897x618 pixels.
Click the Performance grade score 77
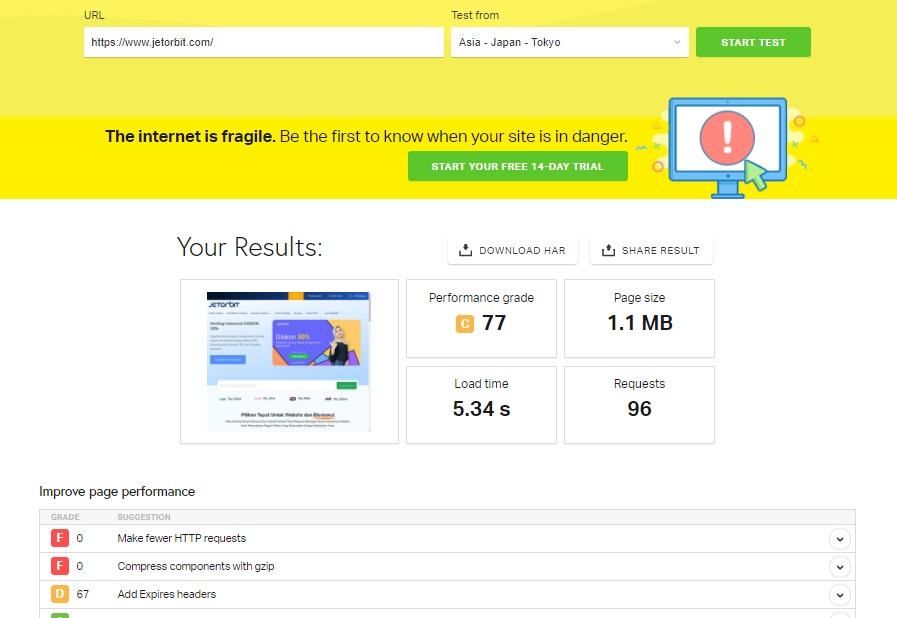[494, 323]
